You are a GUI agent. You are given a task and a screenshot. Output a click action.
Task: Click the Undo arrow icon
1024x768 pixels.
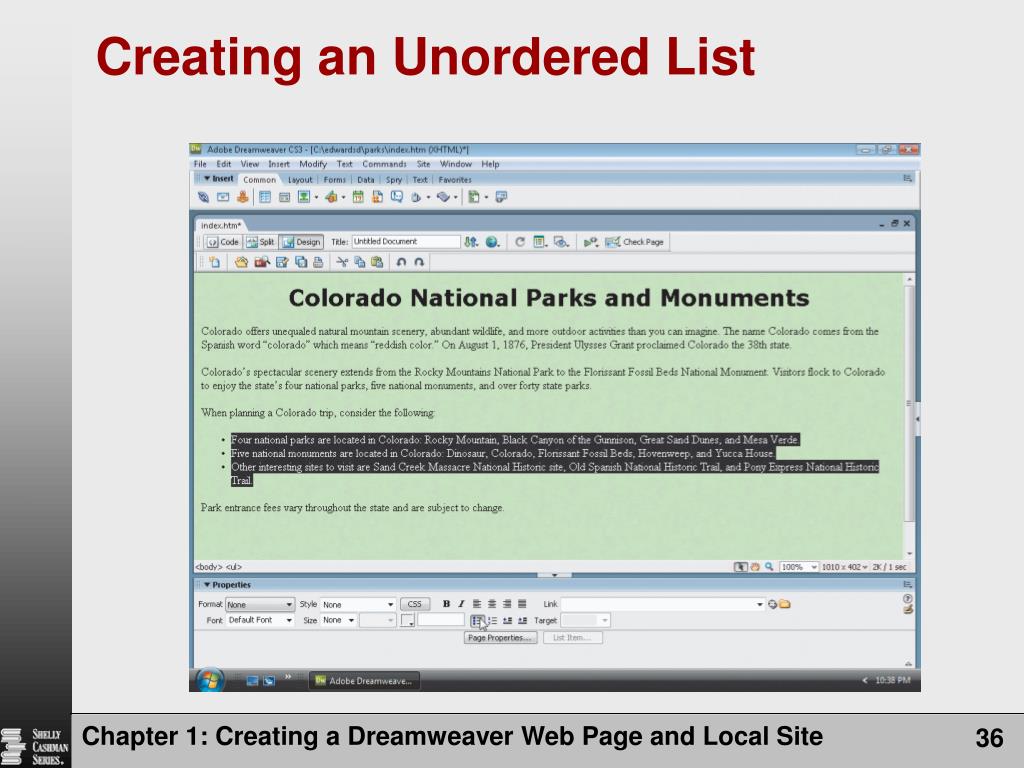401,263
